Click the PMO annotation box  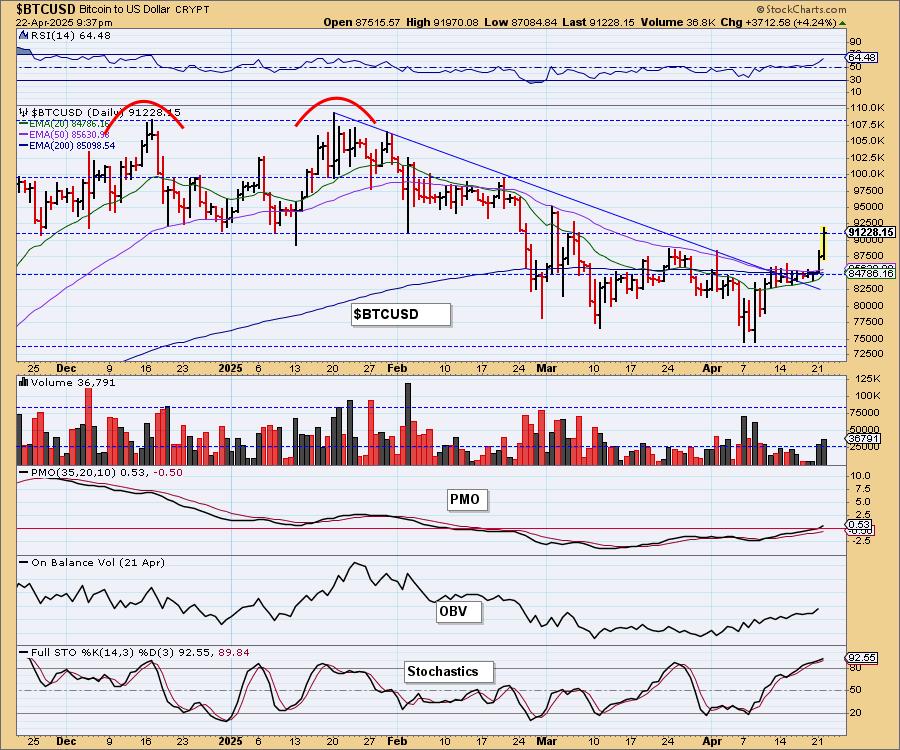pyautogui.click(x=467, y=499)
